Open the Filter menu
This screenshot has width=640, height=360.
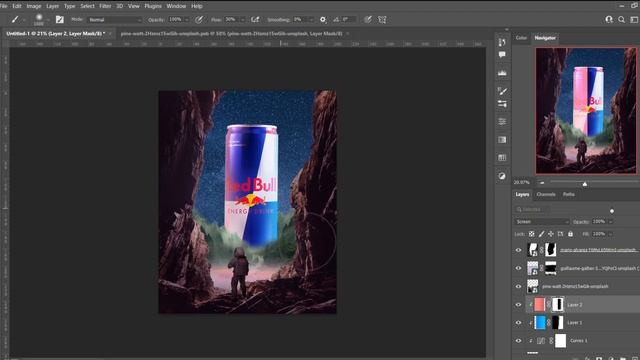point(105,6)
